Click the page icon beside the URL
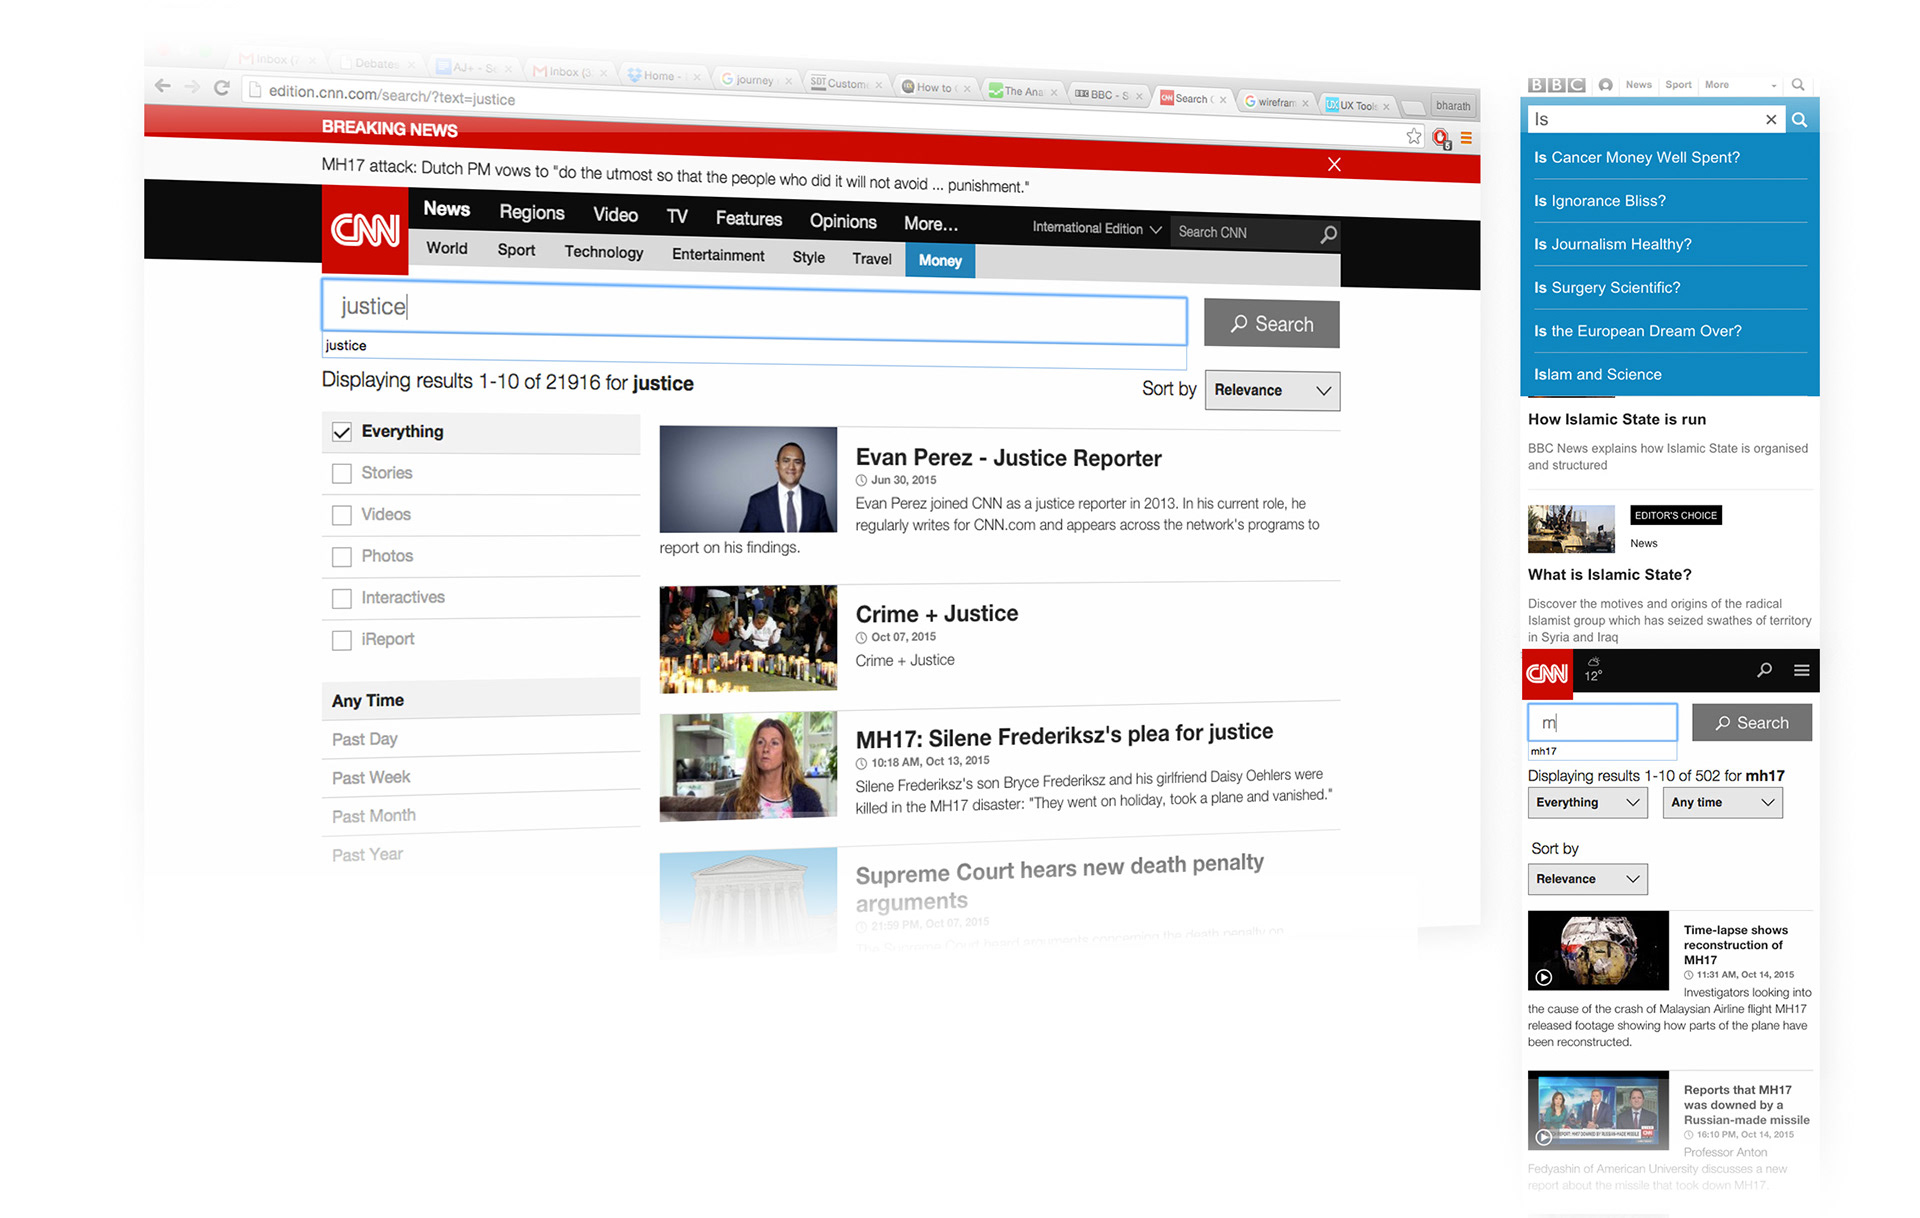The image size is (1920, 1218). (254, 90)
